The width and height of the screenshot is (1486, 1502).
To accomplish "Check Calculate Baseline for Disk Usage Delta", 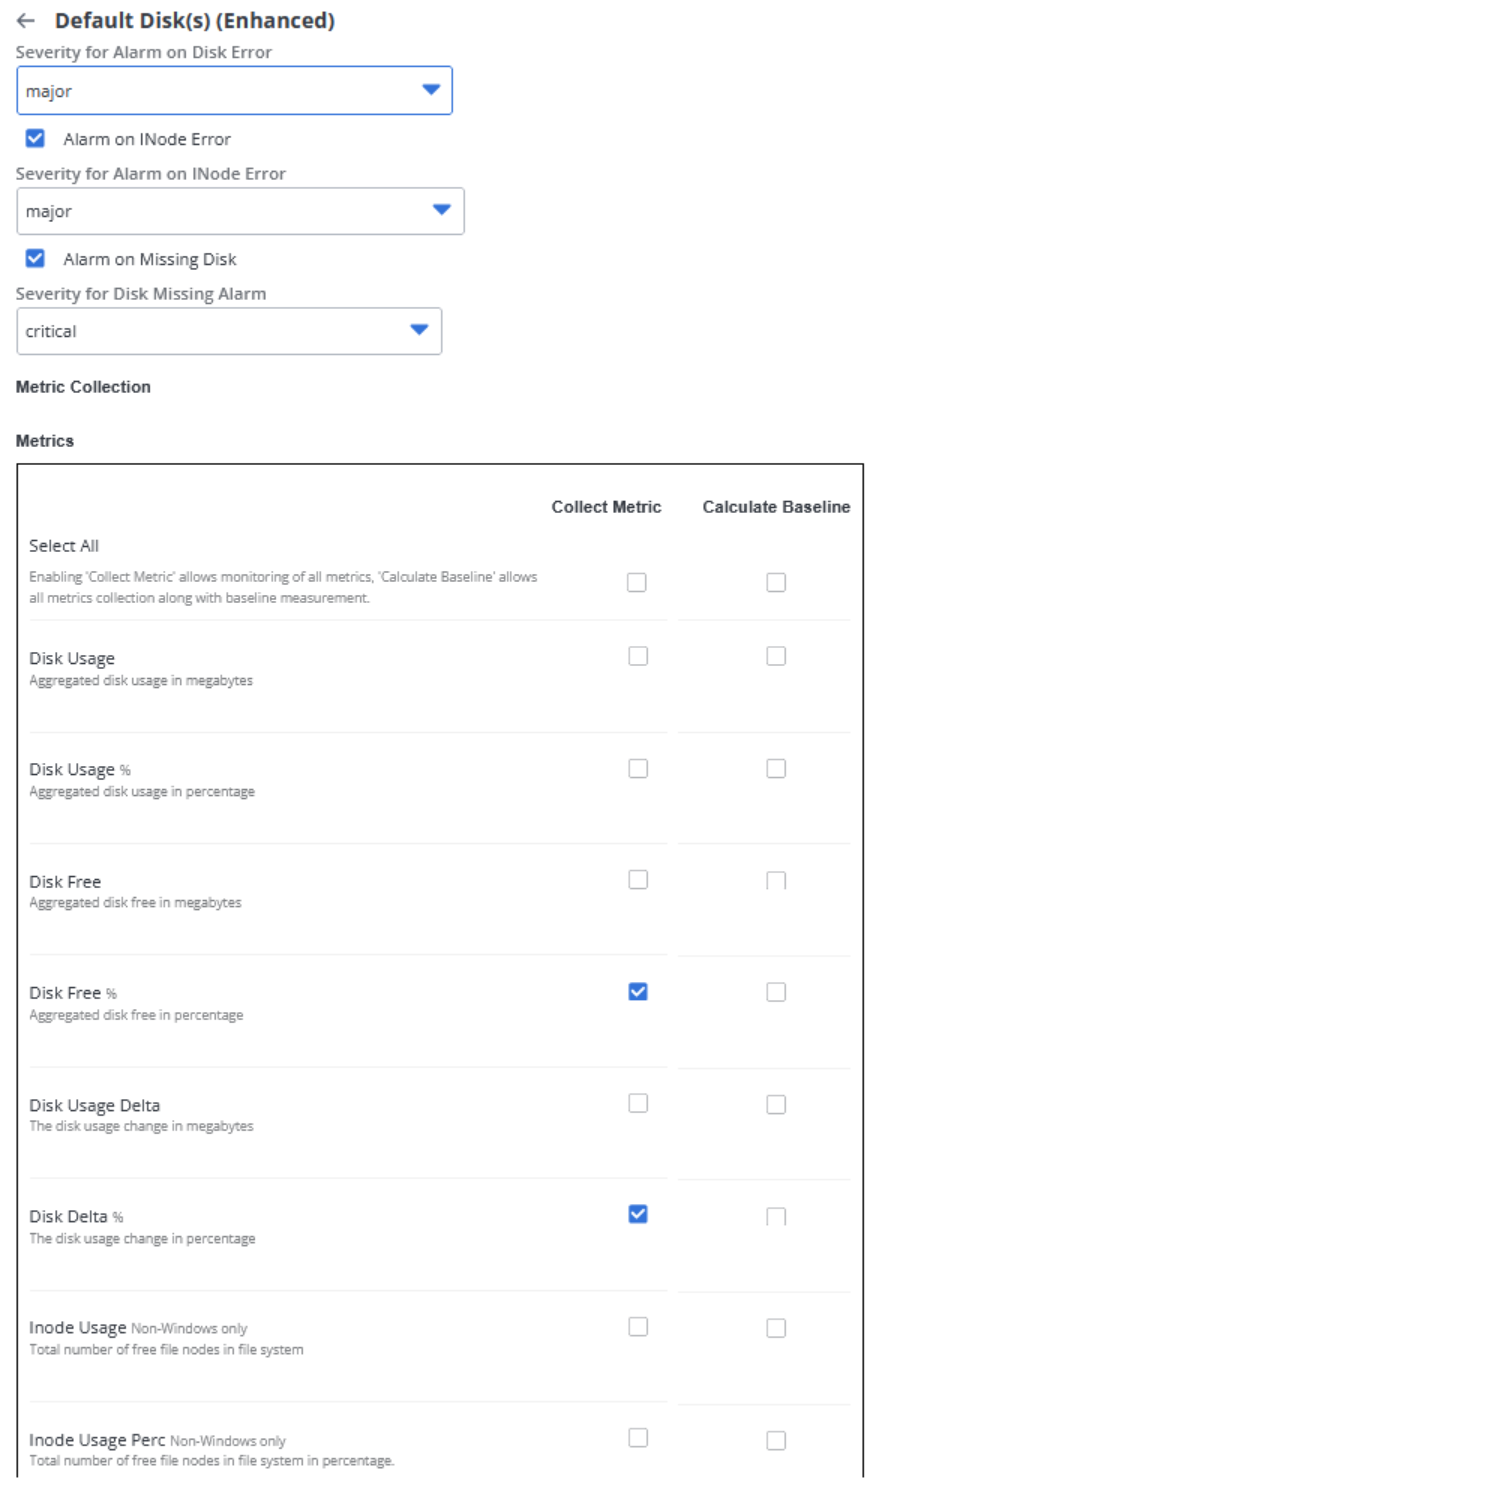I will (x=776, y=1104).
